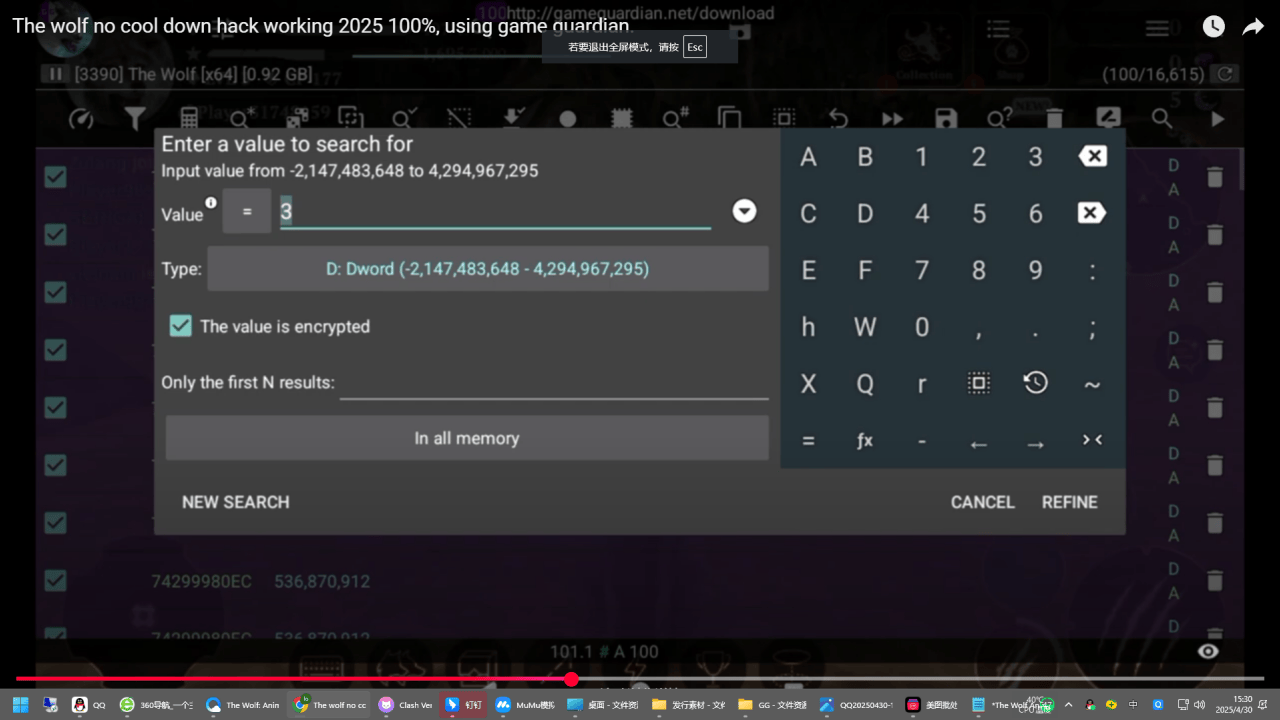Tap the backspace key beside the 3 key
This screenshot has width=1280, height=720.
coord(1092,156)
